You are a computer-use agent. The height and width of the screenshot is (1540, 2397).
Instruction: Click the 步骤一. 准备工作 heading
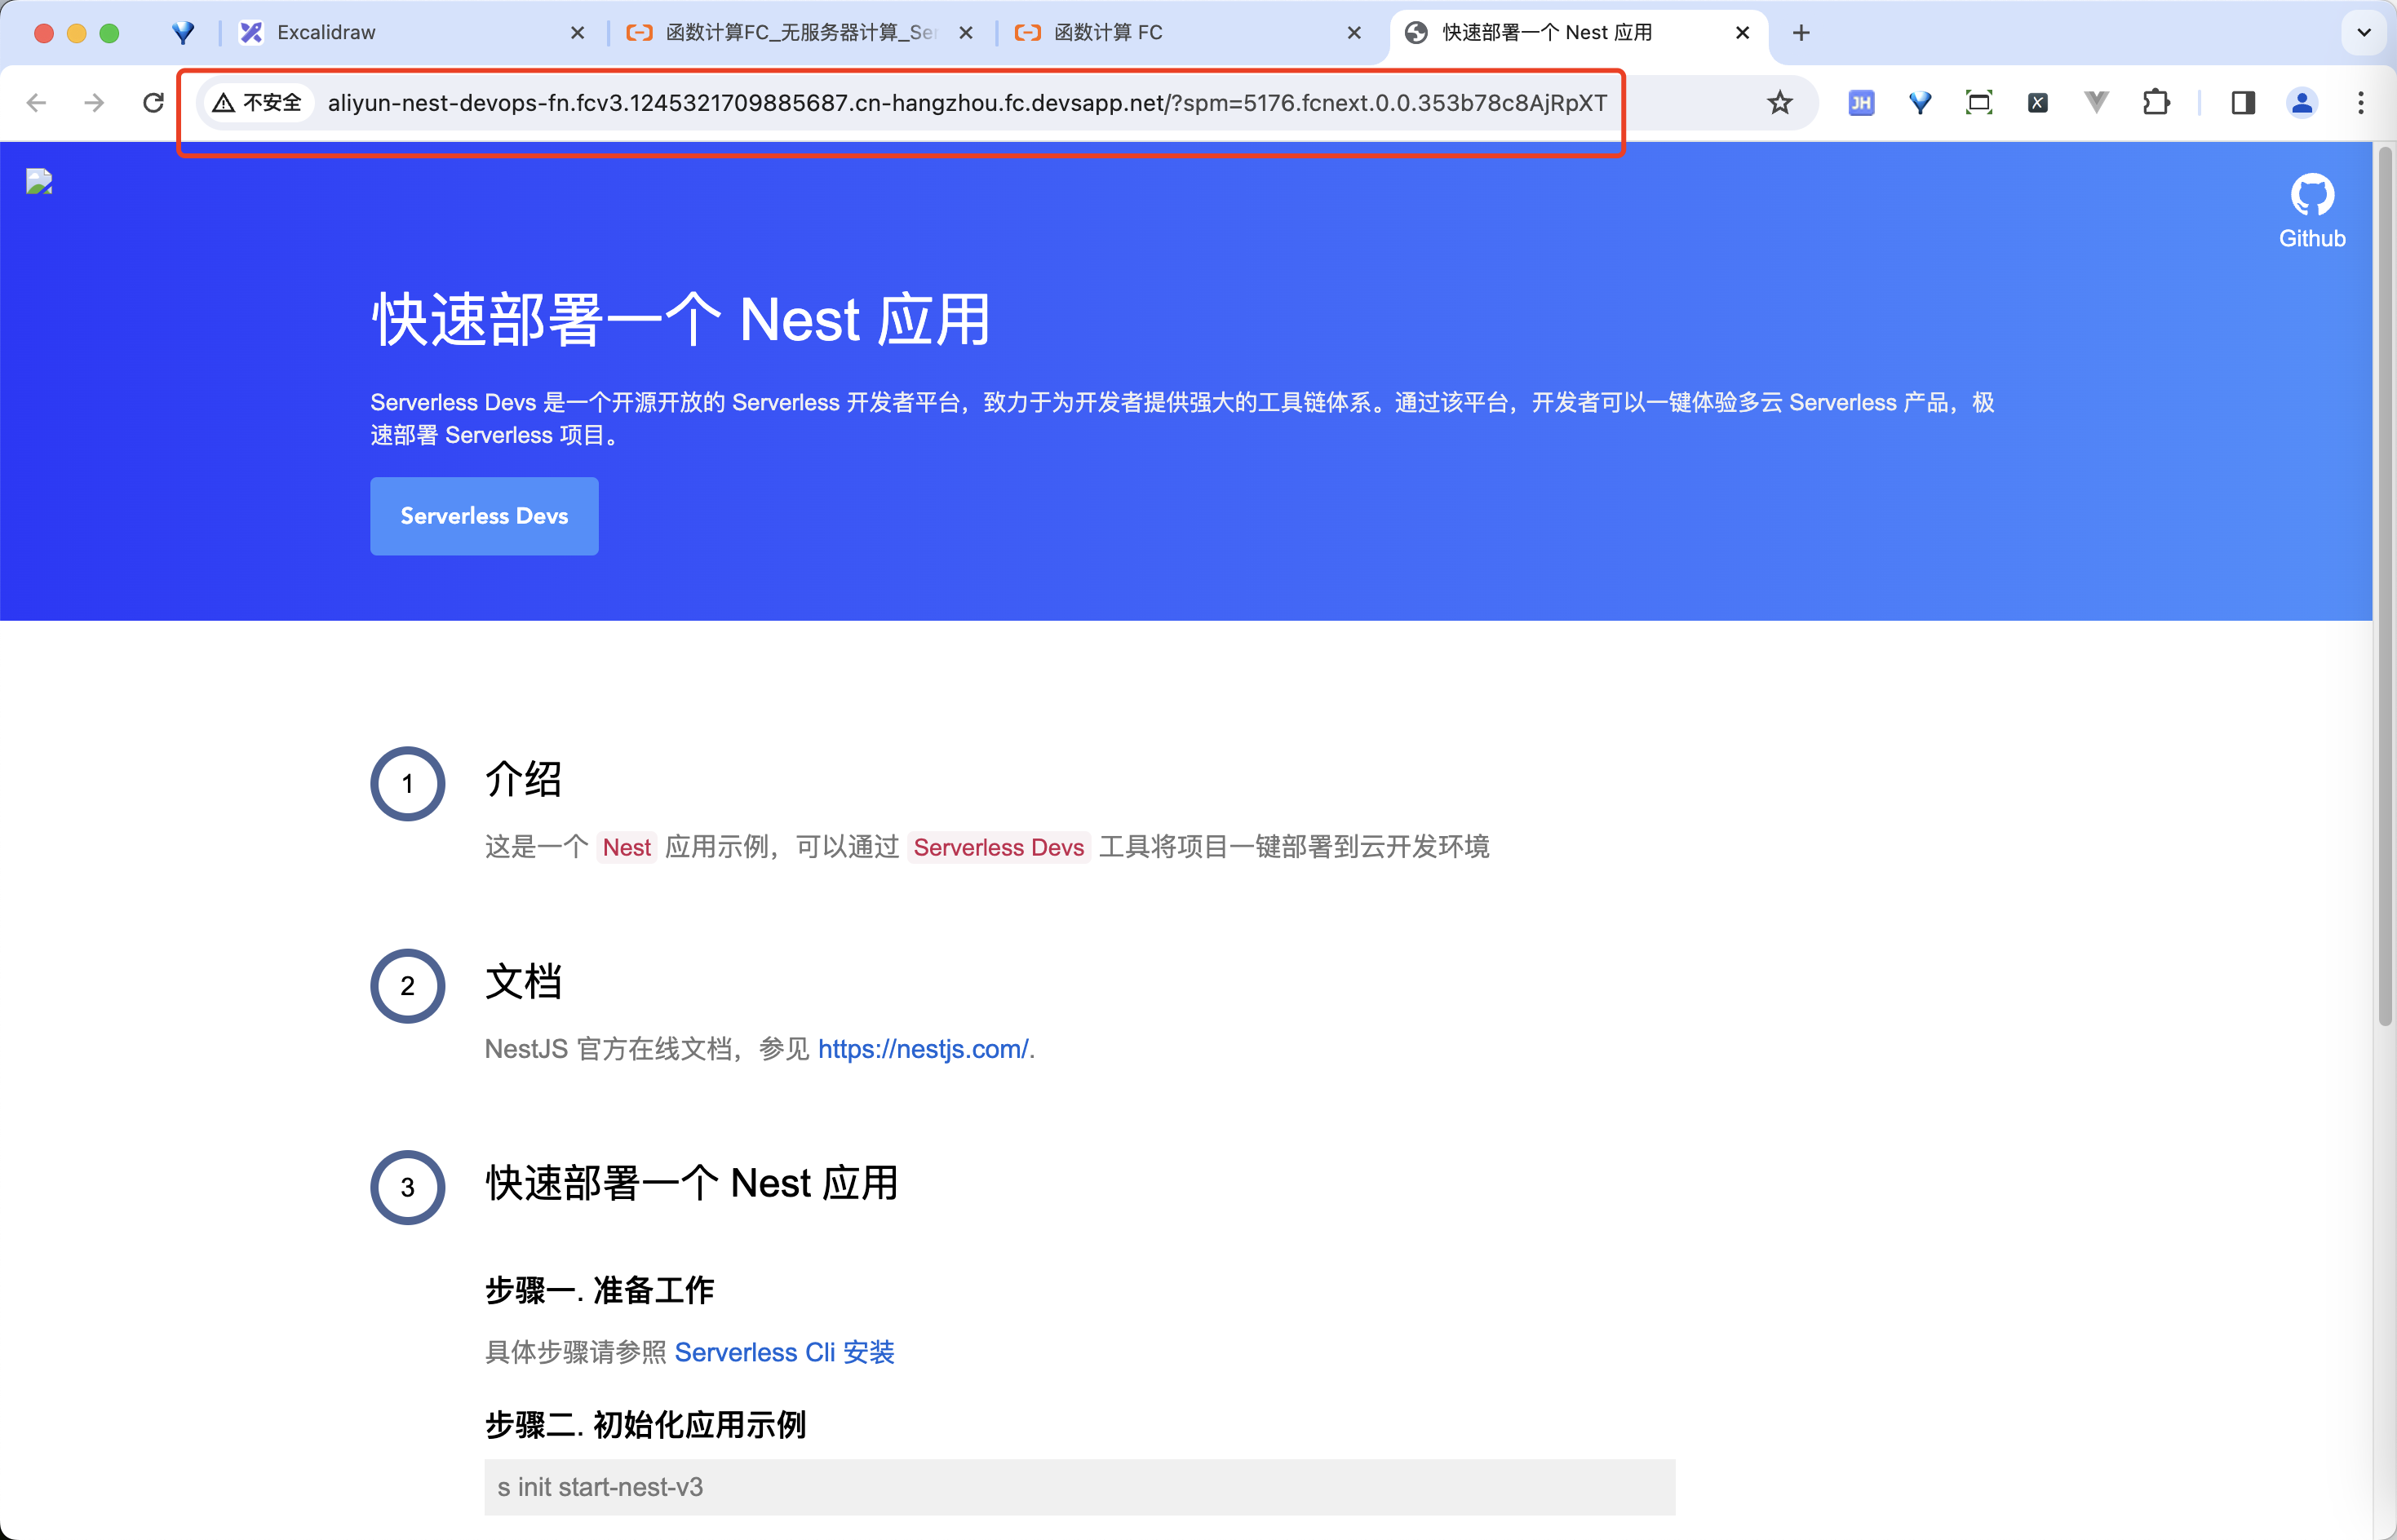[x=599, y=1290]
